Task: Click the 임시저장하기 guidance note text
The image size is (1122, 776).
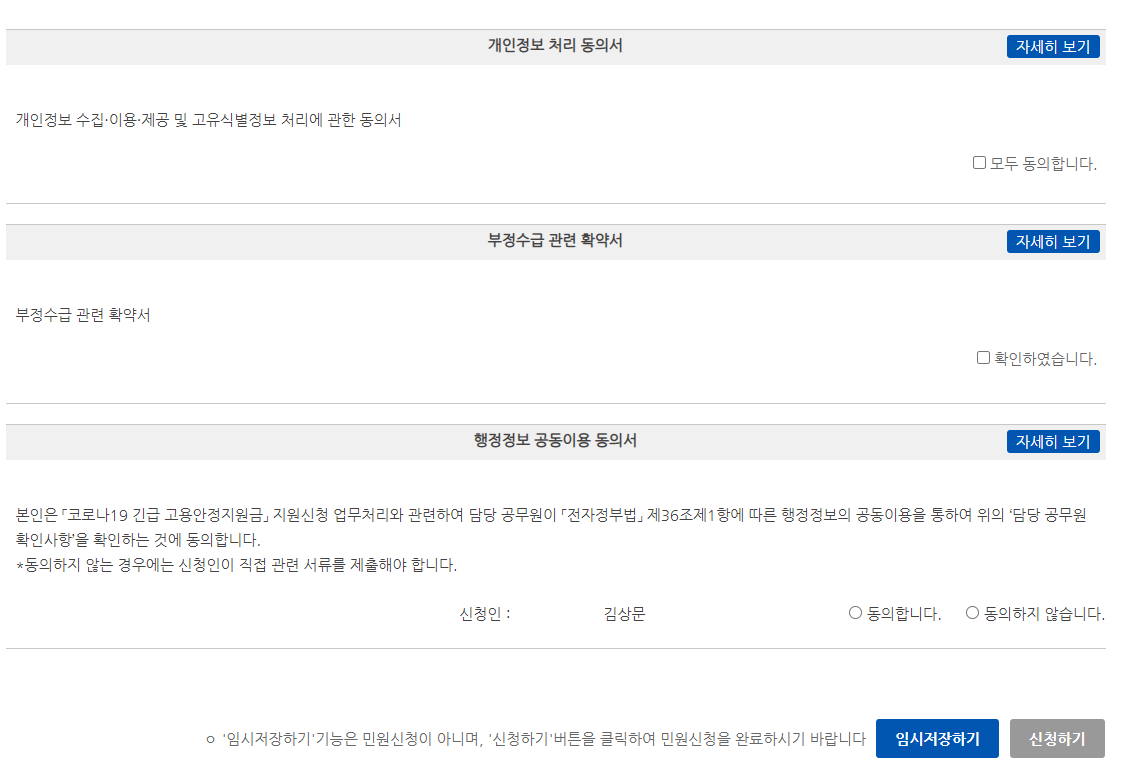Action: [x=536, y=739]
